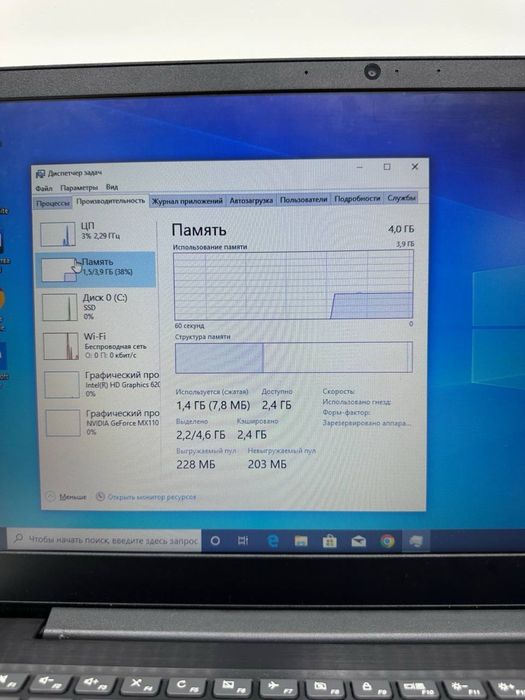Screen dimensions: 525x700
Task: Click the memory usage graph
Action: click(x=293, y=285)
